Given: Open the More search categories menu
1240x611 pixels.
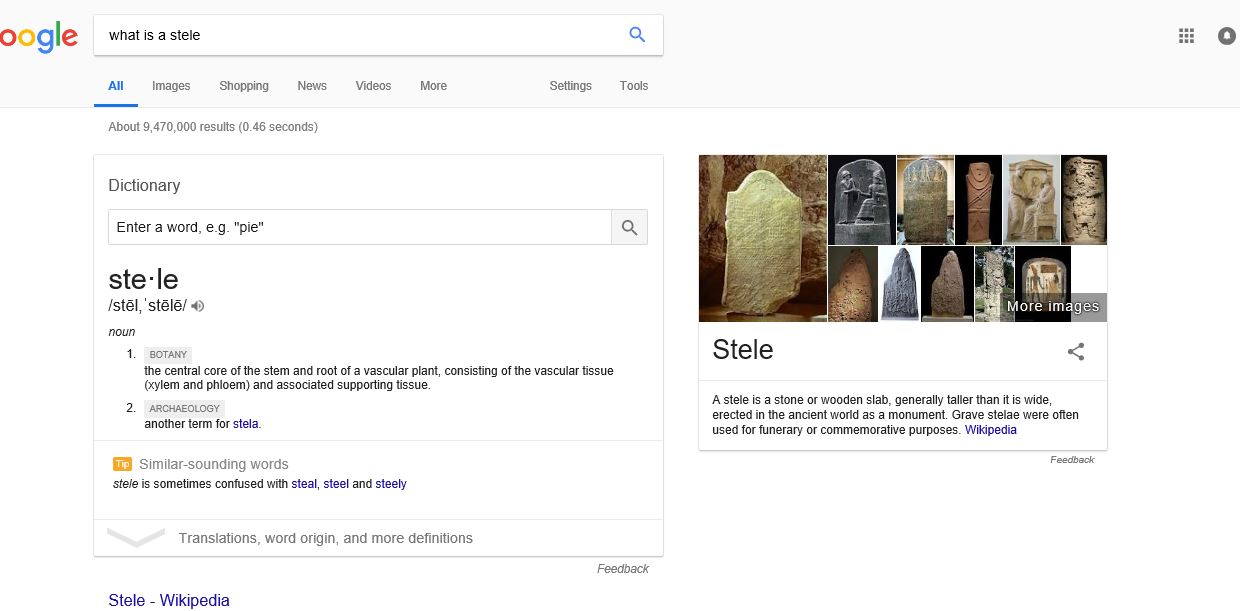Looking at the screenshot, I should (433, 86).
